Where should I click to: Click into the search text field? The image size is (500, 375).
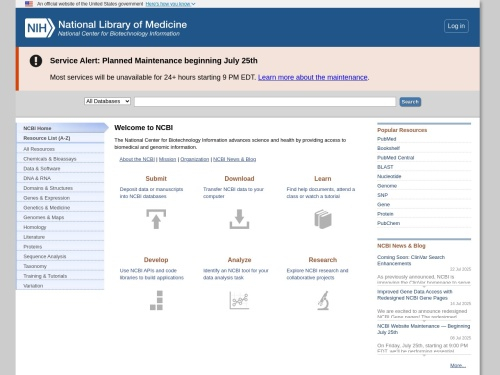(265, 102)
